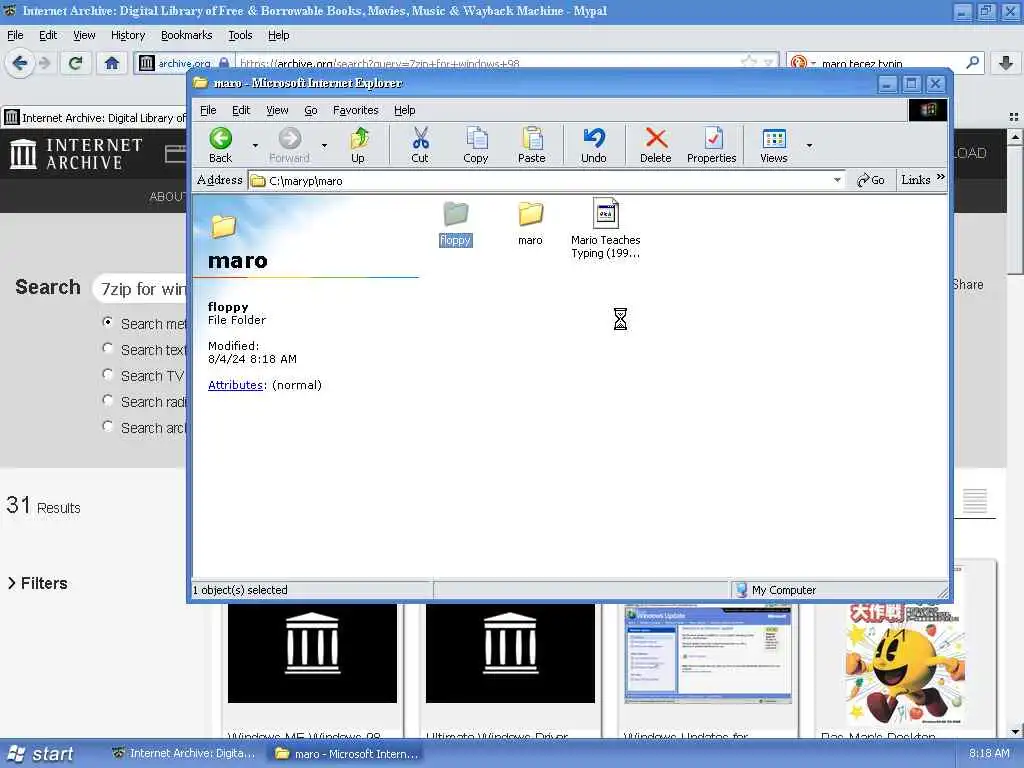The height and width of the screenshot is (768, 1024).
Task: Open the Views dropdown arrow
Action: coord(810,146)
